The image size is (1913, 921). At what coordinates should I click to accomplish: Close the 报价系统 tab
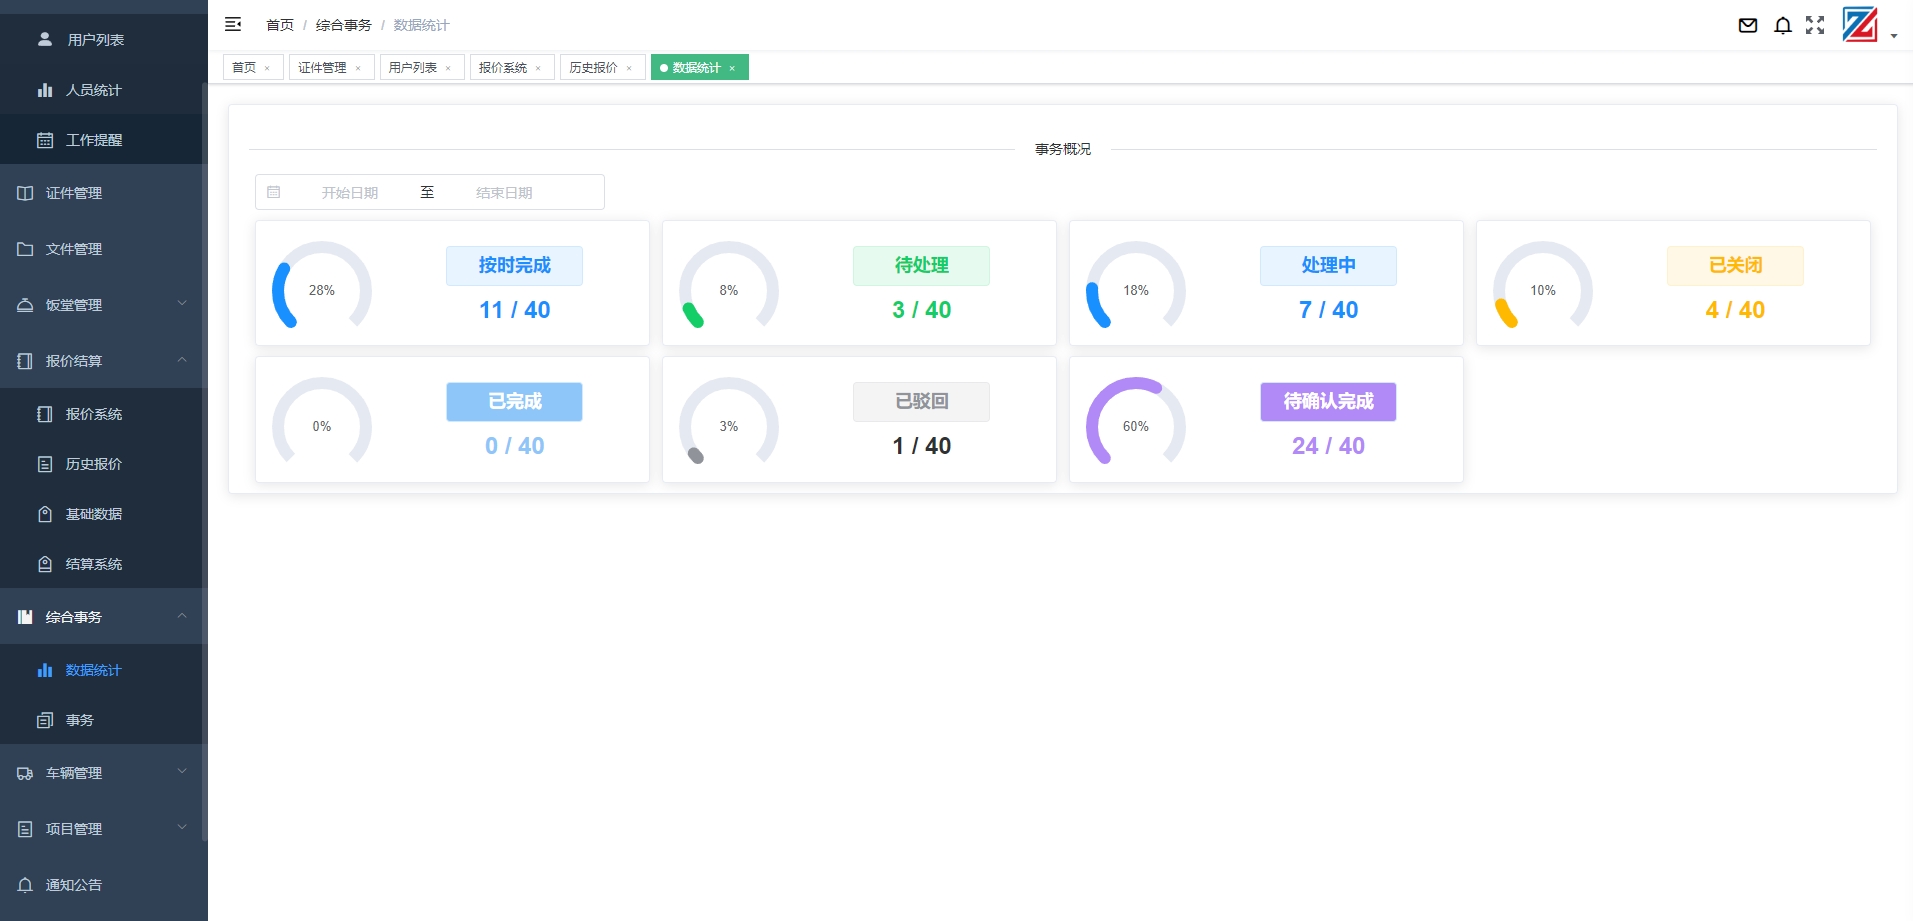point(538,68)
